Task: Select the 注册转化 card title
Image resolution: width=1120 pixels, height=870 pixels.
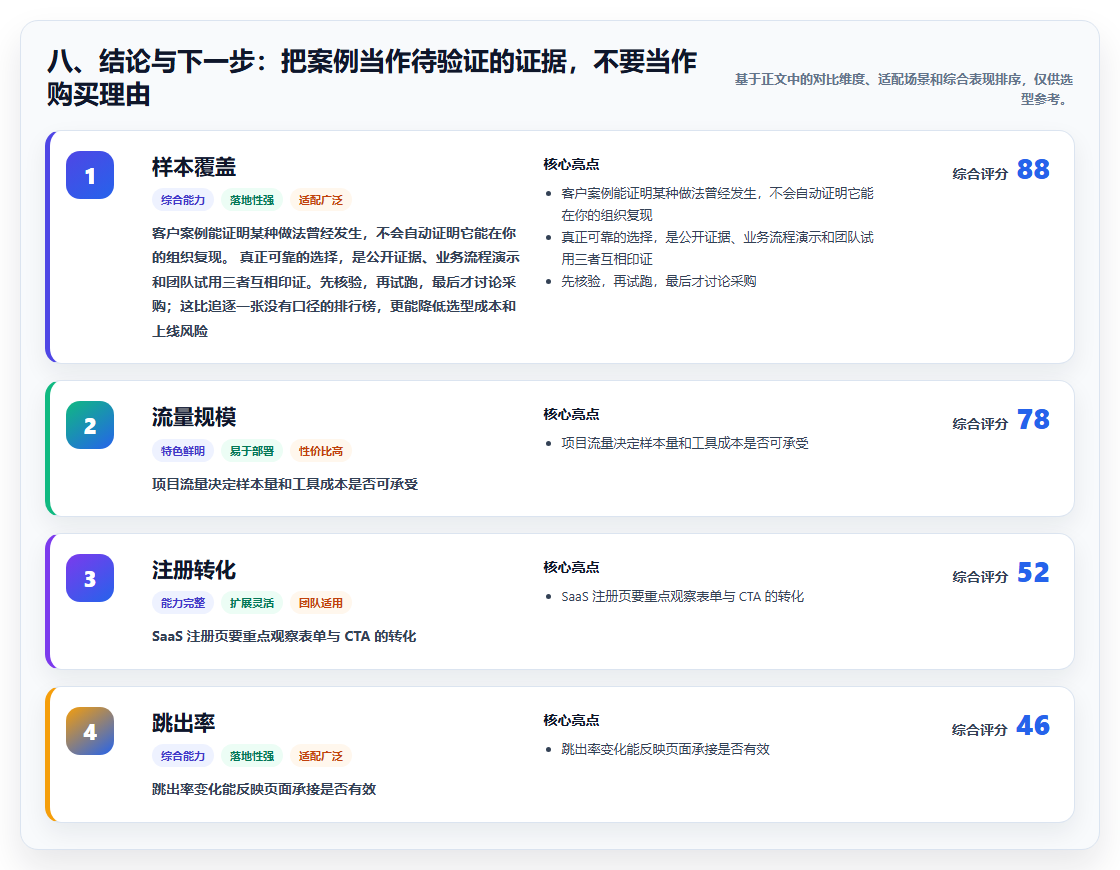Action: 194,570
